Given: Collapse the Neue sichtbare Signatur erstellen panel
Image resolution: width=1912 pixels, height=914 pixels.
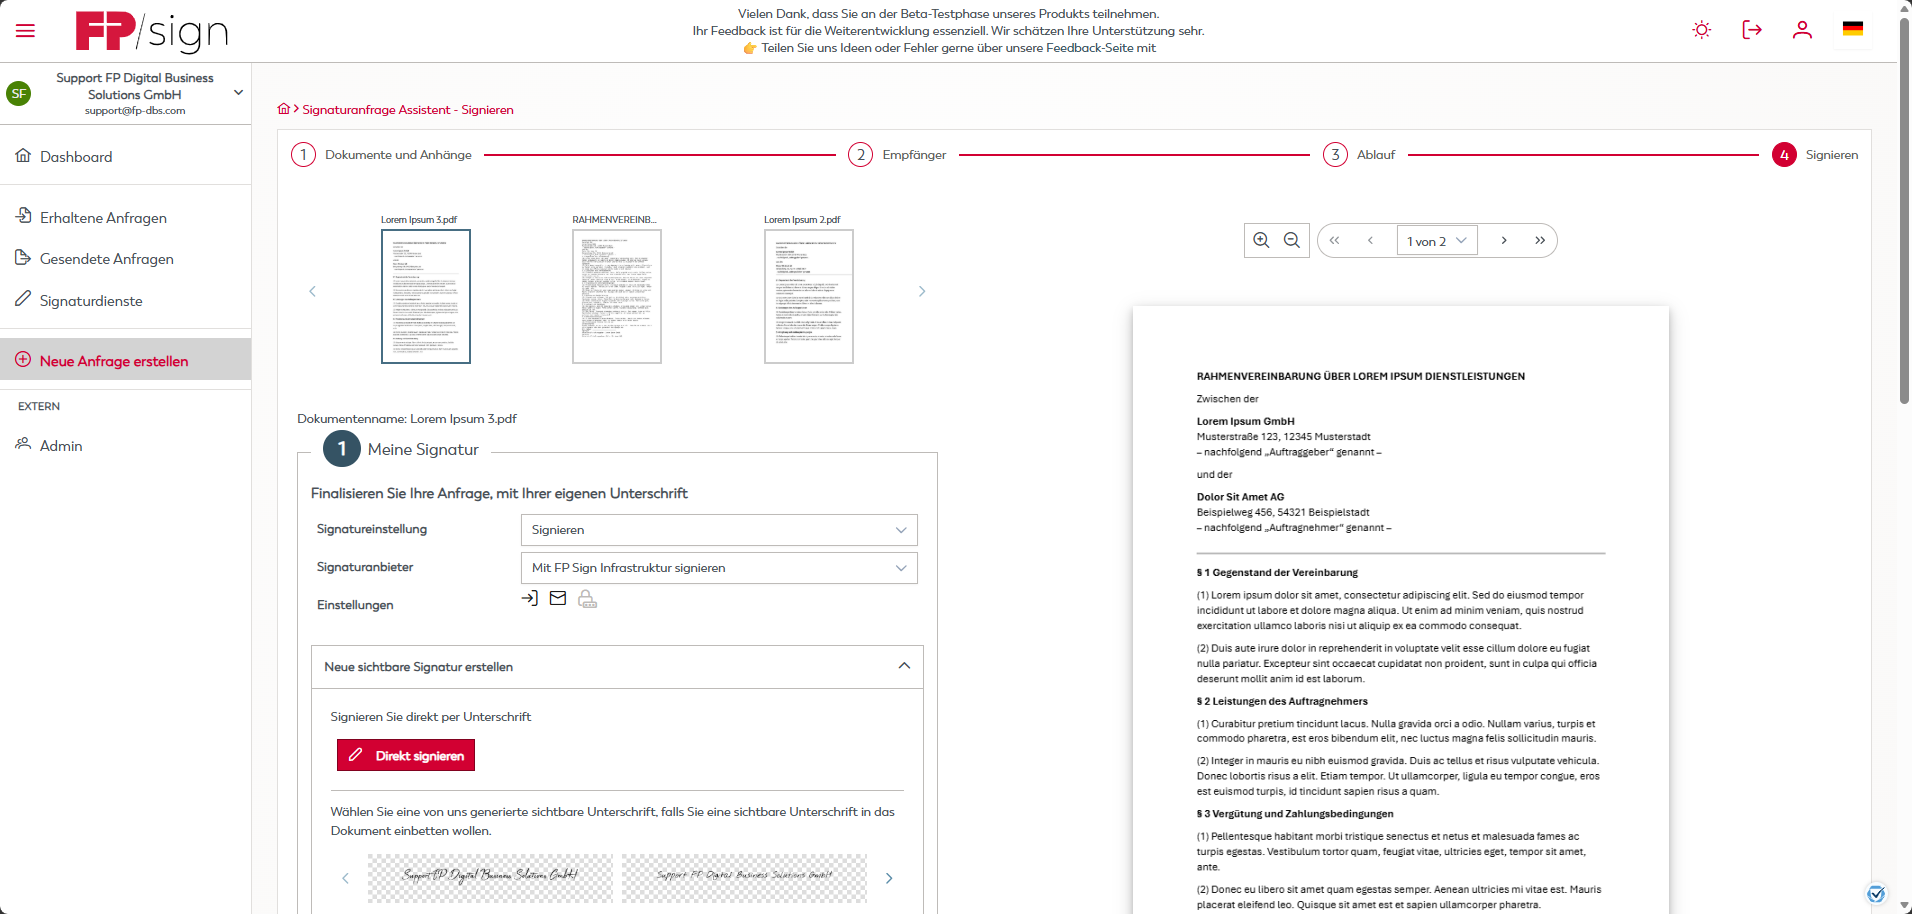Looking at the screenshot, I should [x=617, y=667].
